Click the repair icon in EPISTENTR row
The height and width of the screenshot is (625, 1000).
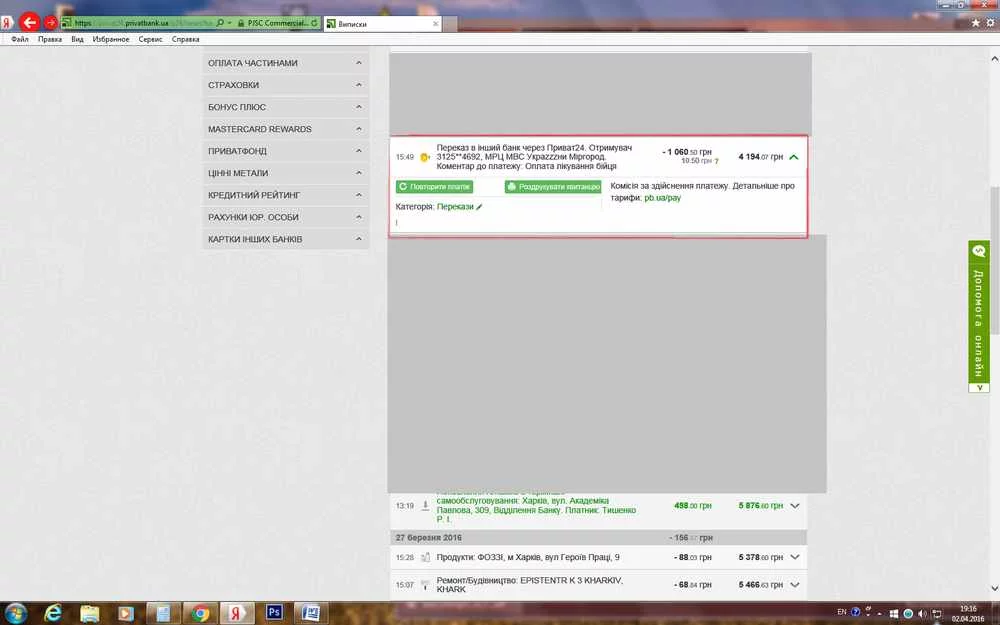coord(425,585)
